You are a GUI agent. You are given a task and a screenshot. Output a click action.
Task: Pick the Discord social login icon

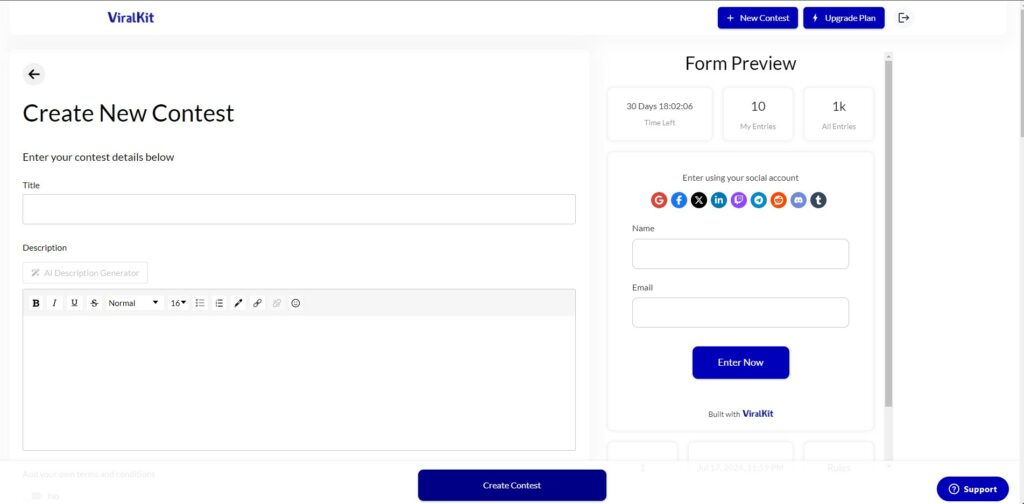point(799,200)
